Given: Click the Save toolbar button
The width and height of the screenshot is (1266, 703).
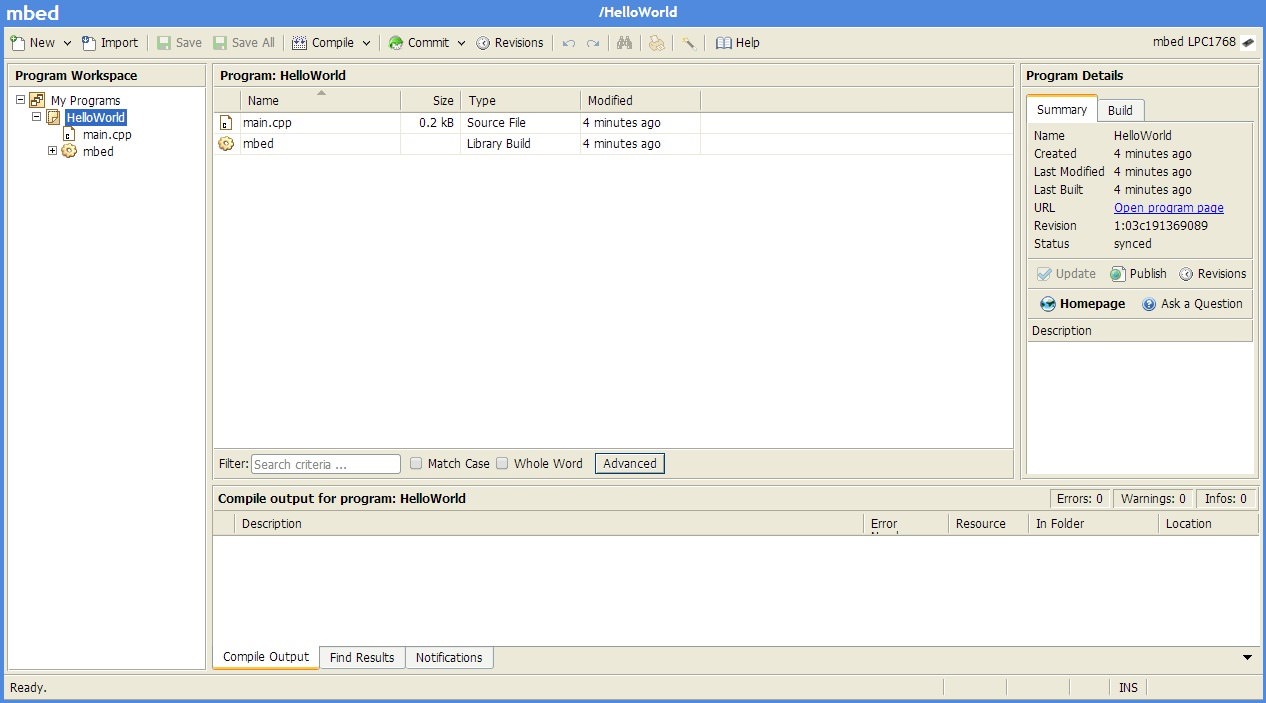Looking at the screenshot, I should (179, 43).
